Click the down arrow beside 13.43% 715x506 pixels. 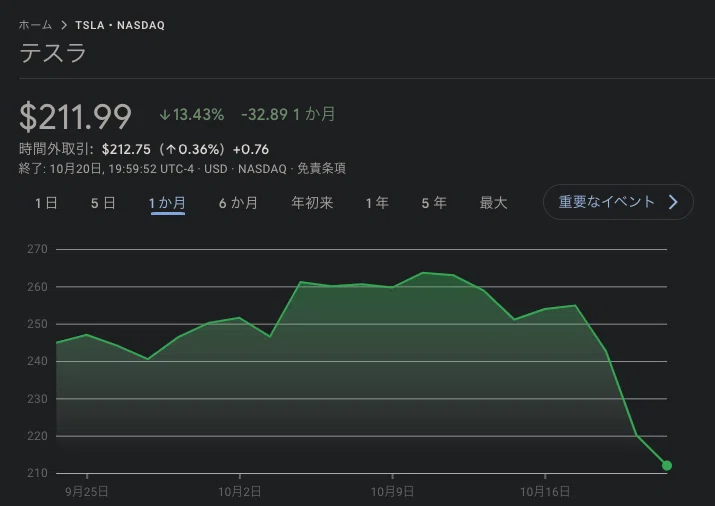pyautogui.click(x=165, y=115)
